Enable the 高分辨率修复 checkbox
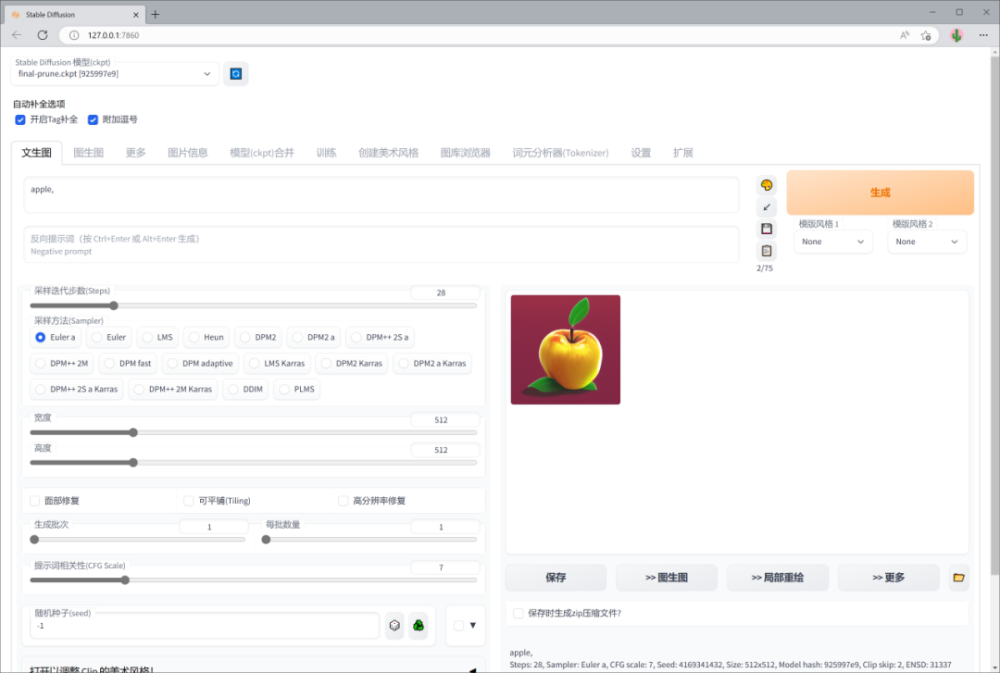The width and height of the screenshot is (1000, 673). (343, 501)
